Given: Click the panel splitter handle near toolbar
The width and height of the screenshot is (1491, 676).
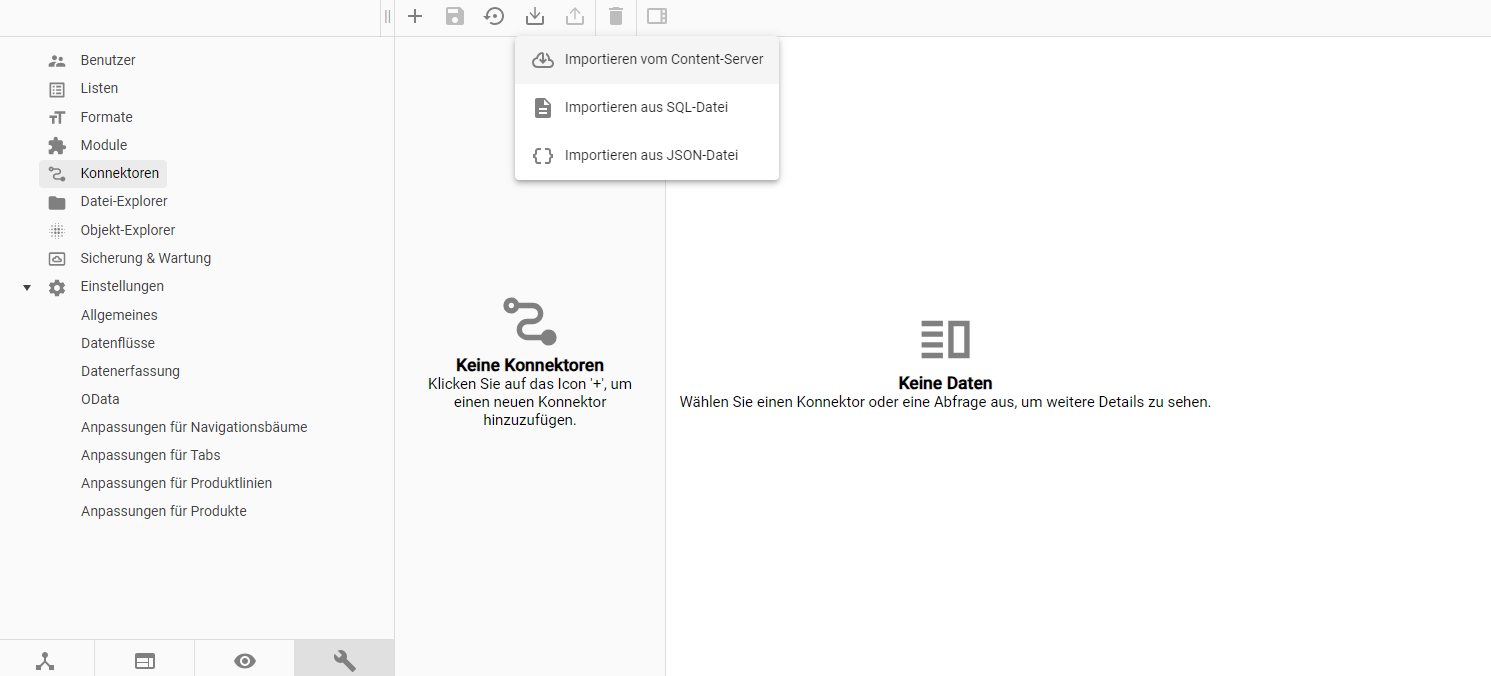Looking at the screenshot, I should [x=387, y=16].
